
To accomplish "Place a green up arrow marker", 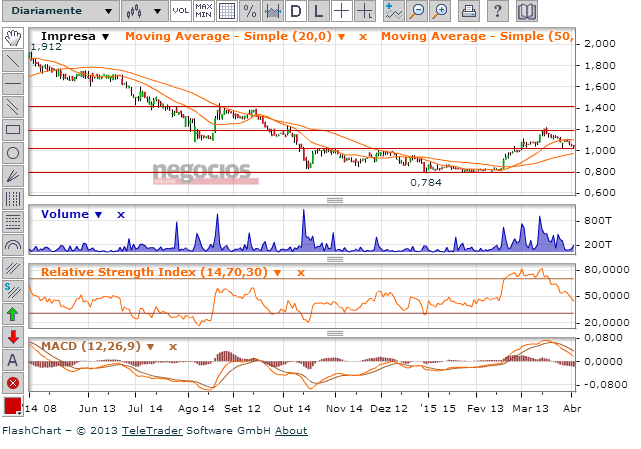I will 13,314.
